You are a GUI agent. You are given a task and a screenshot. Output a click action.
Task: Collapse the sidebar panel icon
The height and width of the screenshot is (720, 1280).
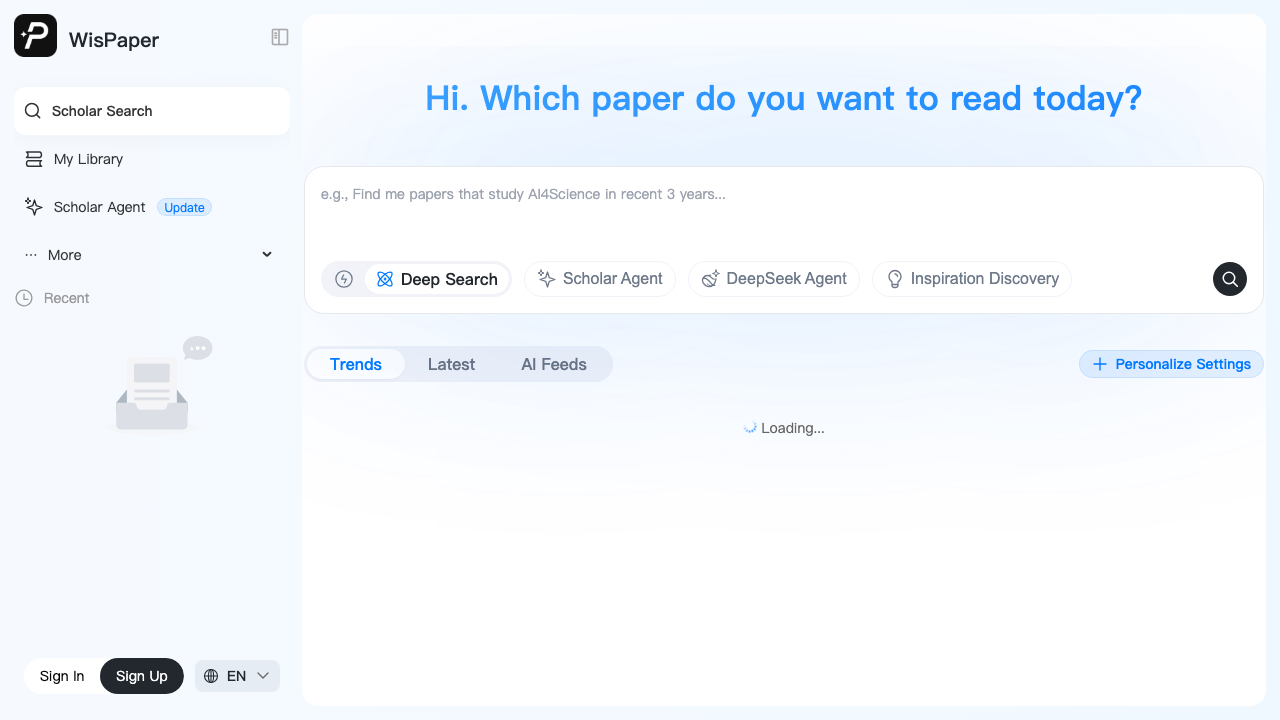tap(280, 37)
